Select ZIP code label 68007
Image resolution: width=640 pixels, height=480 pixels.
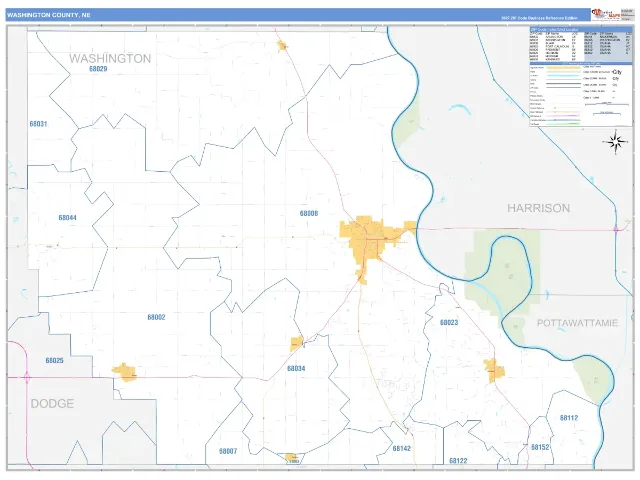[228, 451]
